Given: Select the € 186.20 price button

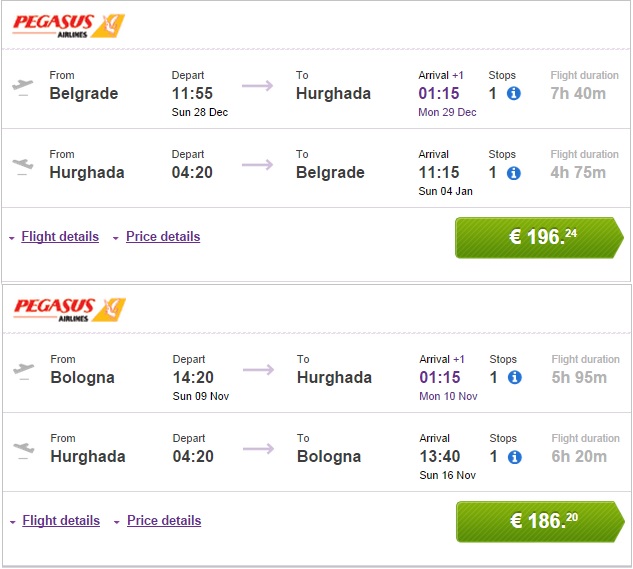Looking at the screenshot, I should pyautogui.click(x=538, y=522).
